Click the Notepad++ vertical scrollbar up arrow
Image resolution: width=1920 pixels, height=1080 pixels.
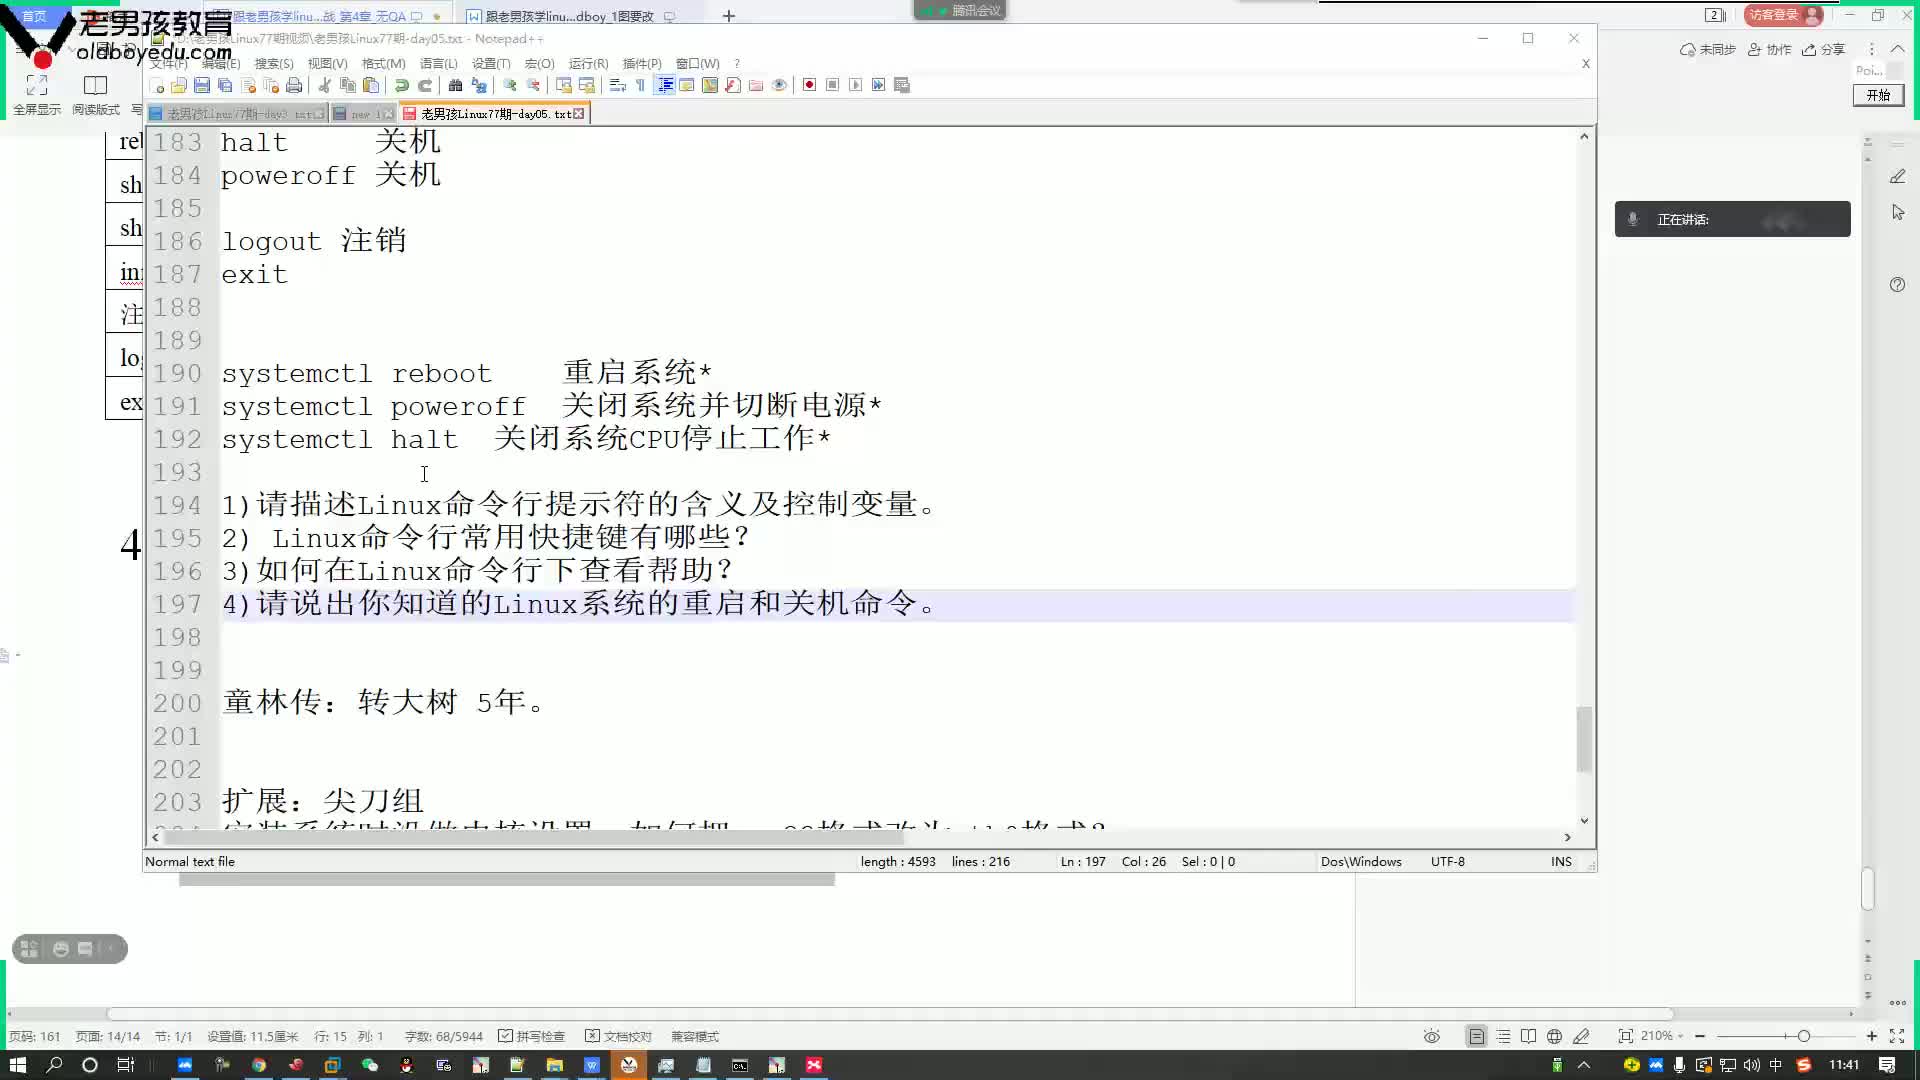[1584, 136]
